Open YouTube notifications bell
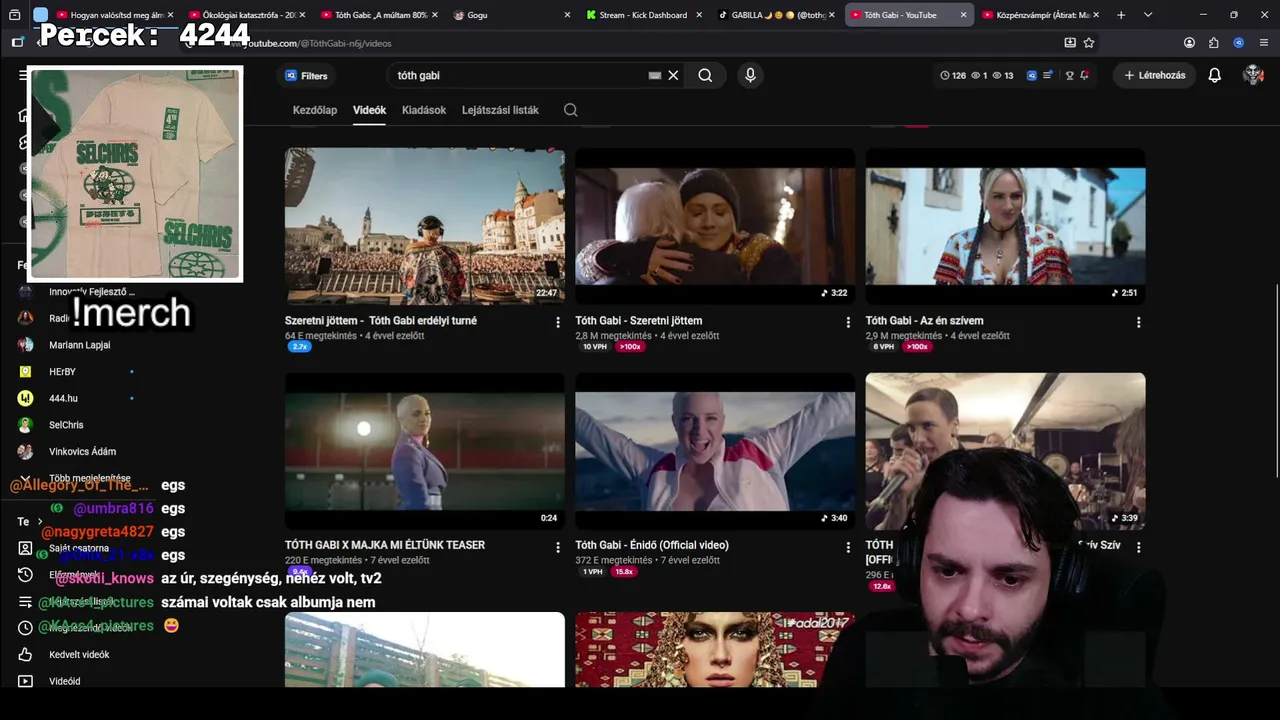 [1215, 75]
